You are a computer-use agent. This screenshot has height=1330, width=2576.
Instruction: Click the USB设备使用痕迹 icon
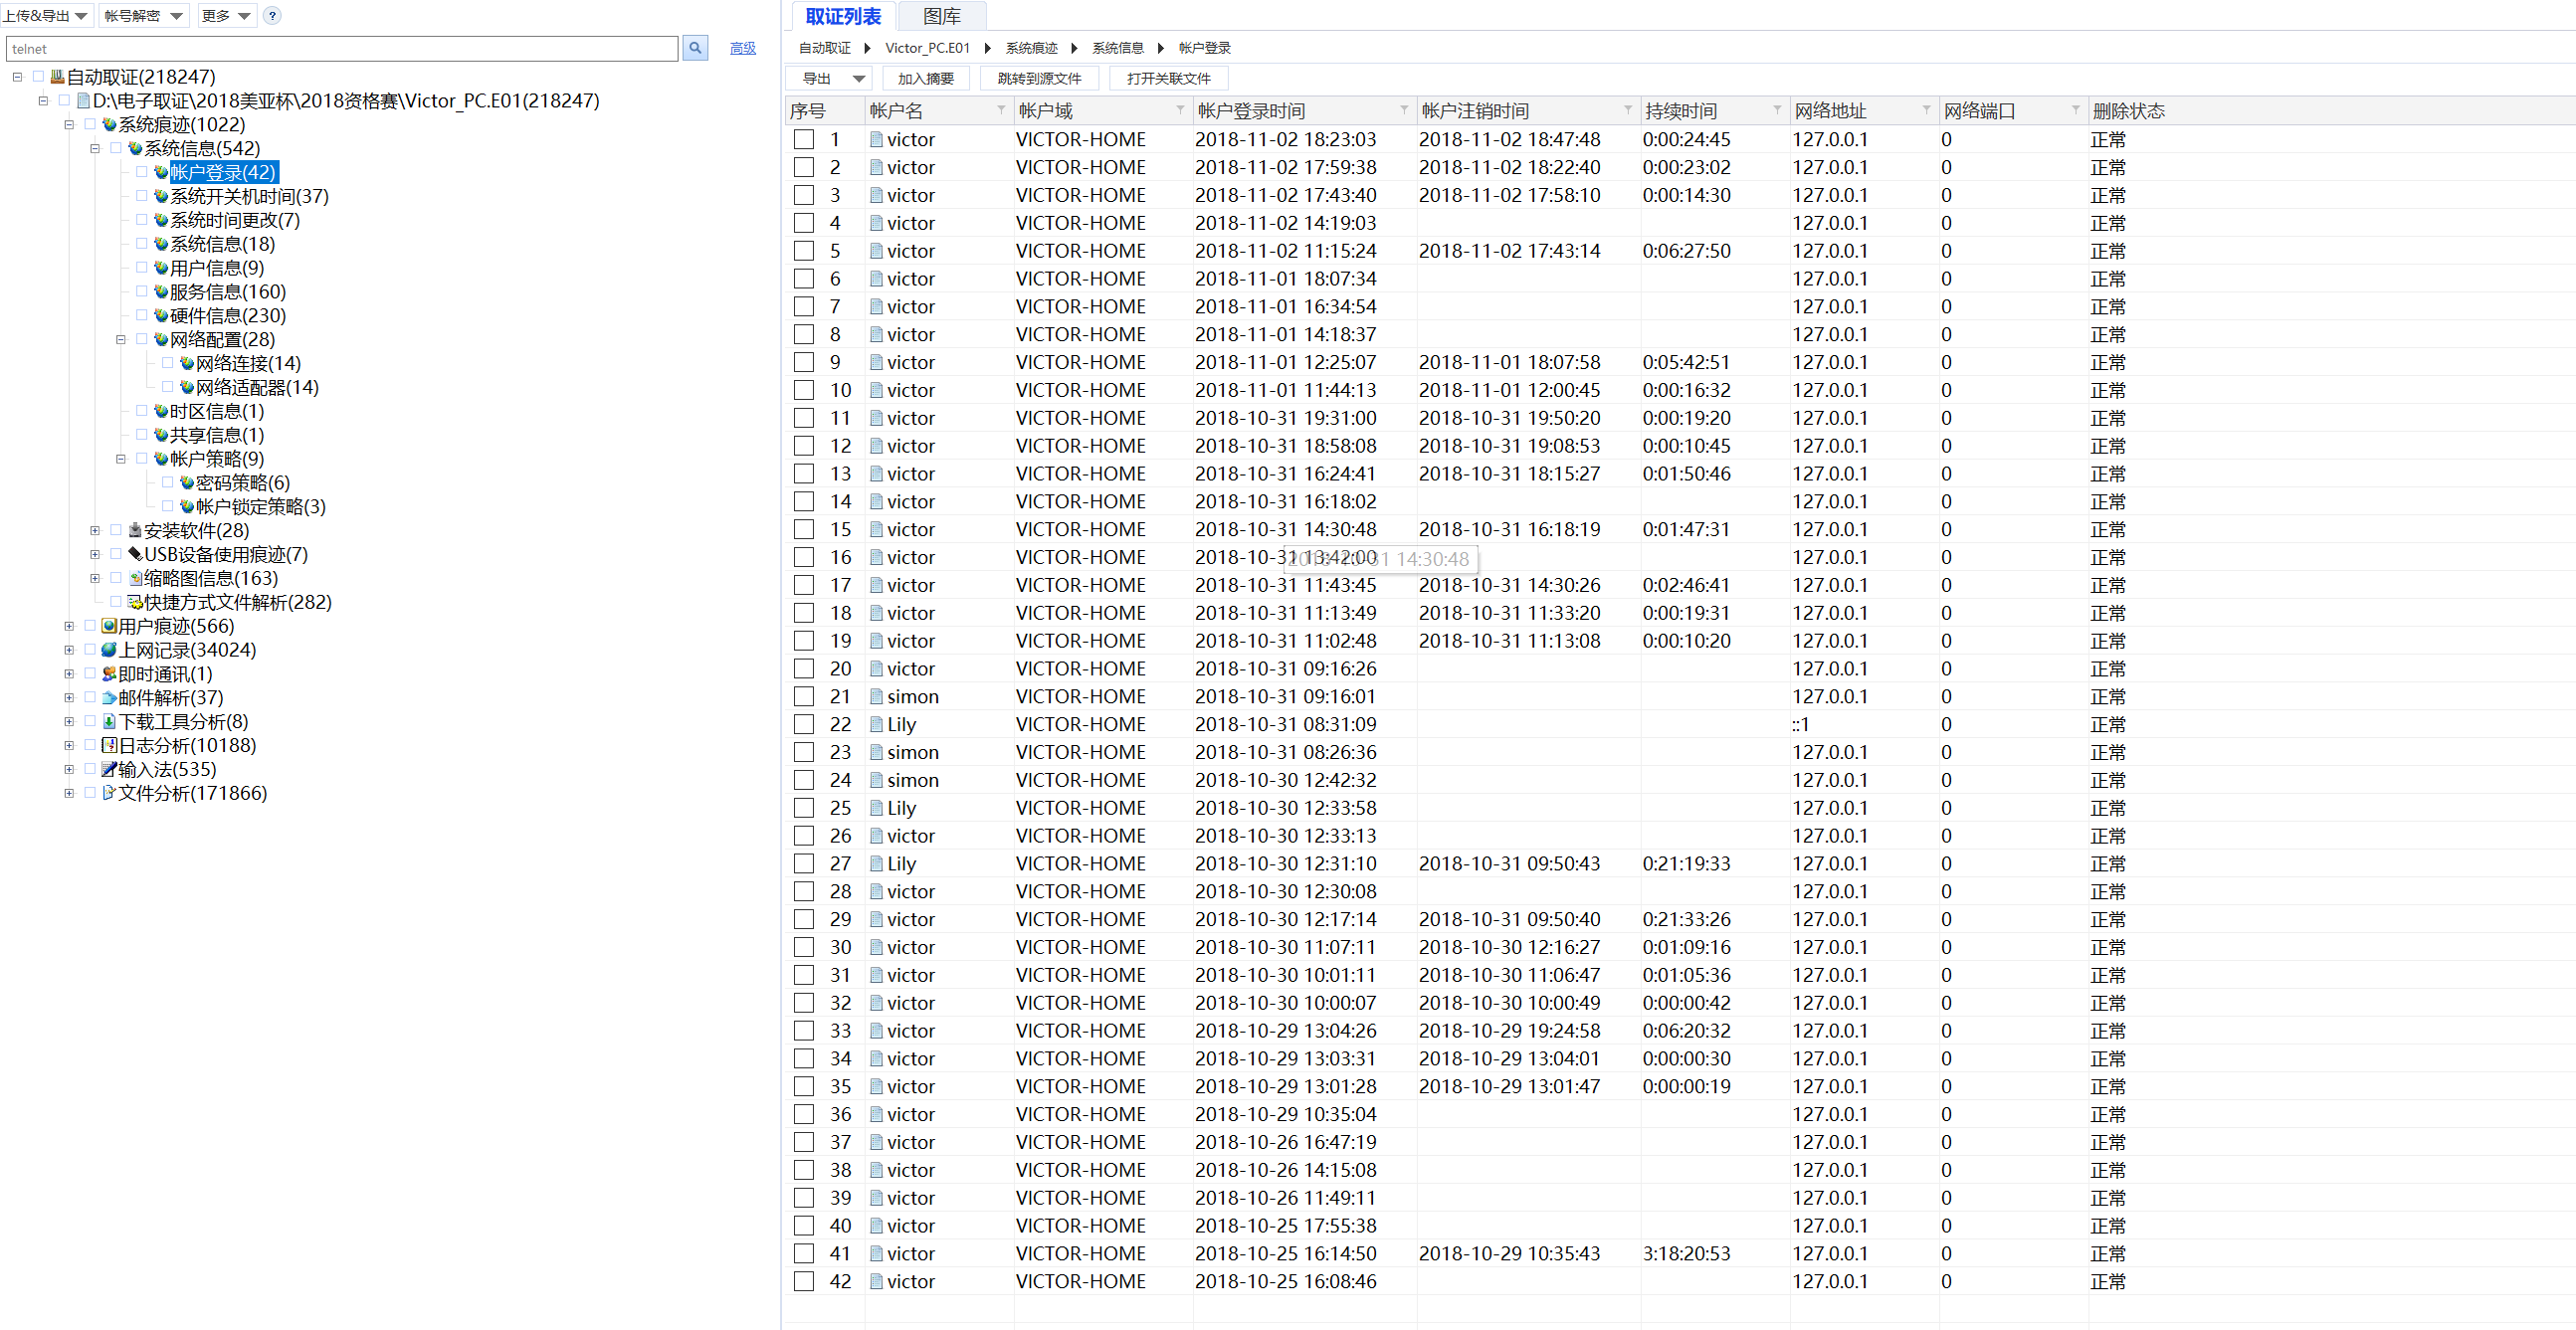coord(135,555)
